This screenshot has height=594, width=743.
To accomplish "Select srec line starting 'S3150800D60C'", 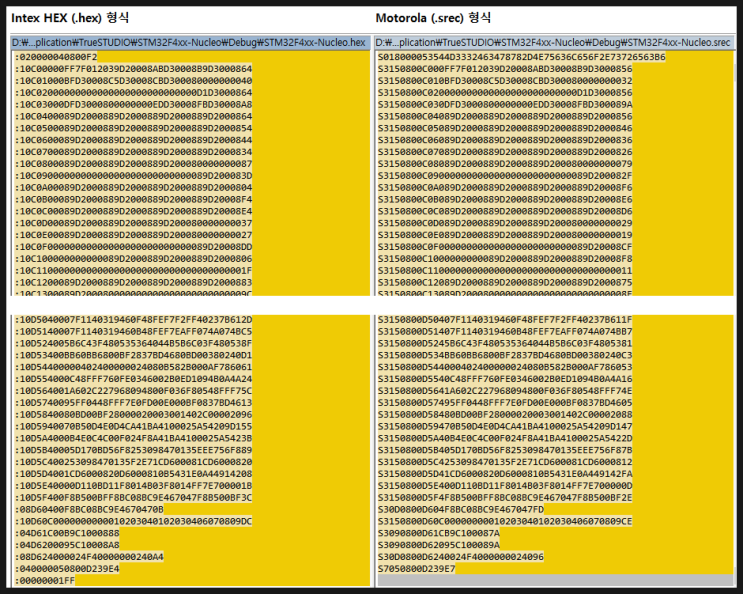I will pyautogui.click(x=505, y=521).
